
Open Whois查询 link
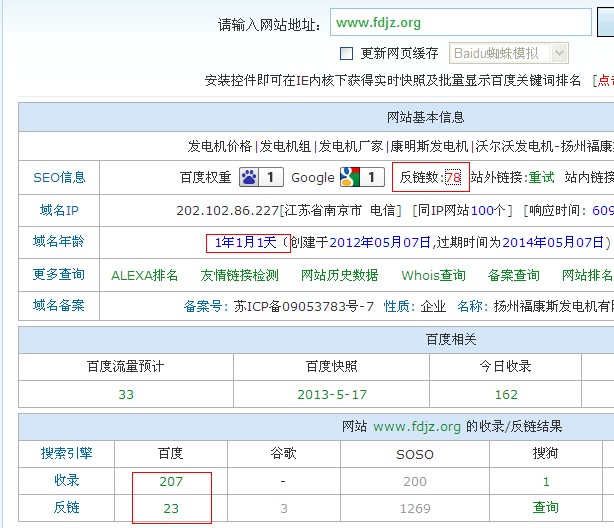pos(433,275)
